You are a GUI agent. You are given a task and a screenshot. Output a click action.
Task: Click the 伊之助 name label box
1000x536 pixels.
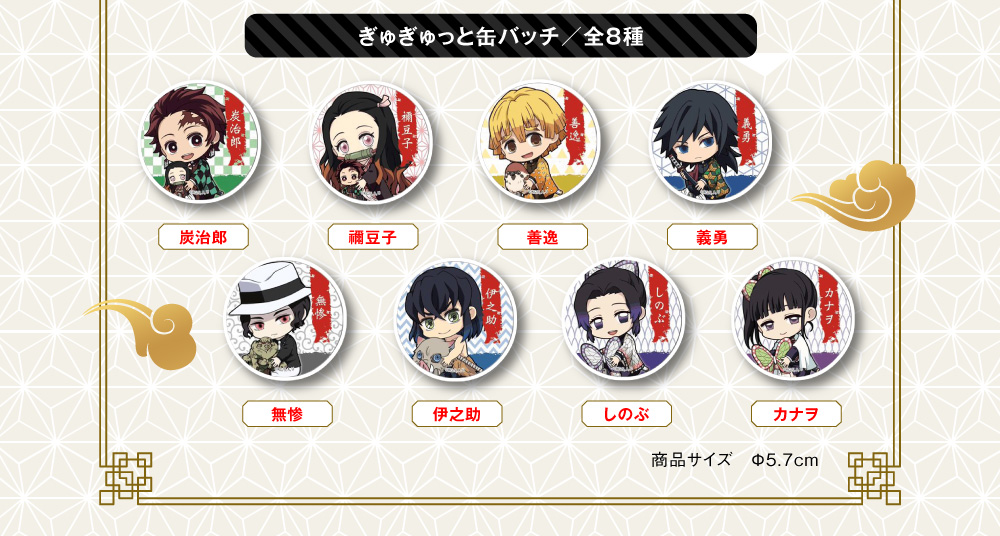[457, 414]
